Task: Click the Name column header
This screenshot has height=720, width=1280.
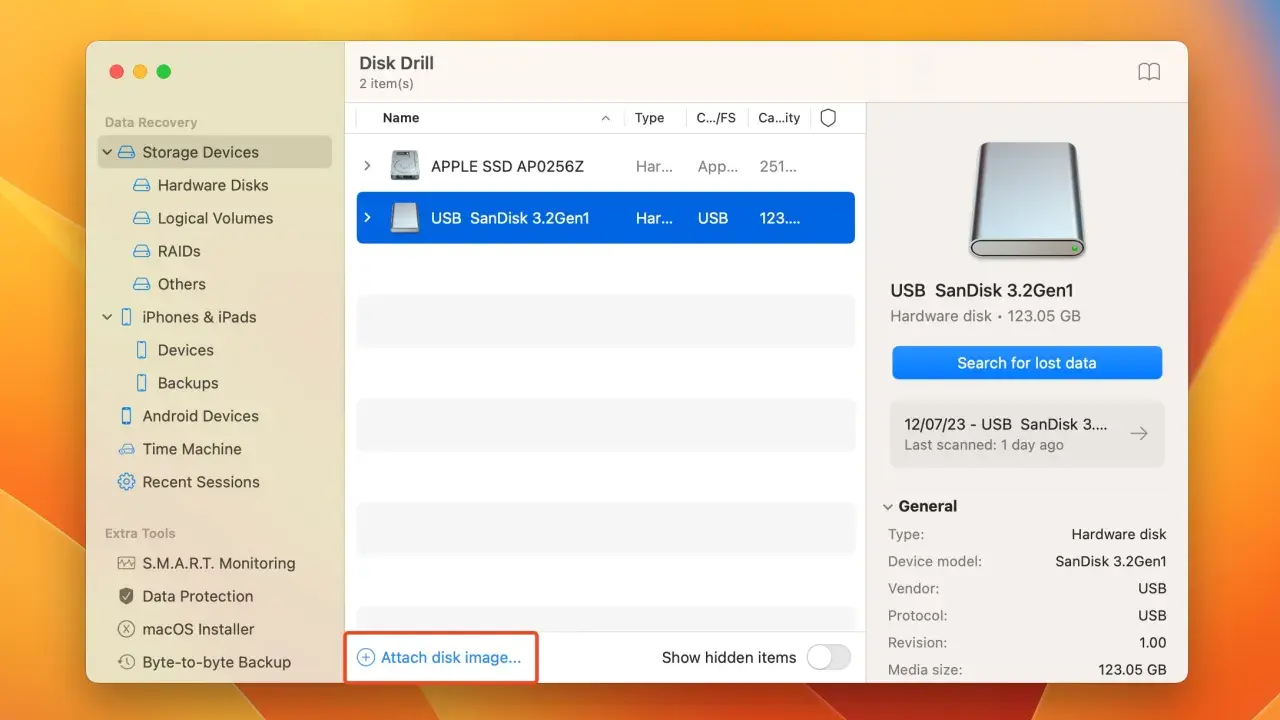Action: [x=401, y=118]
